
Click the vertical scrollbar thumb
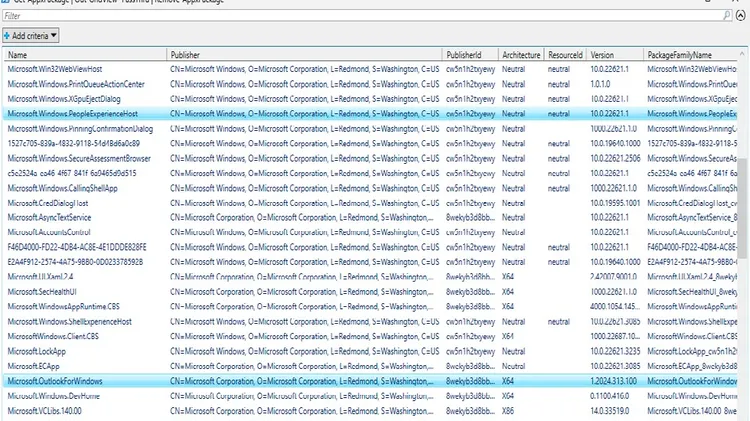(x=742, y=208)
